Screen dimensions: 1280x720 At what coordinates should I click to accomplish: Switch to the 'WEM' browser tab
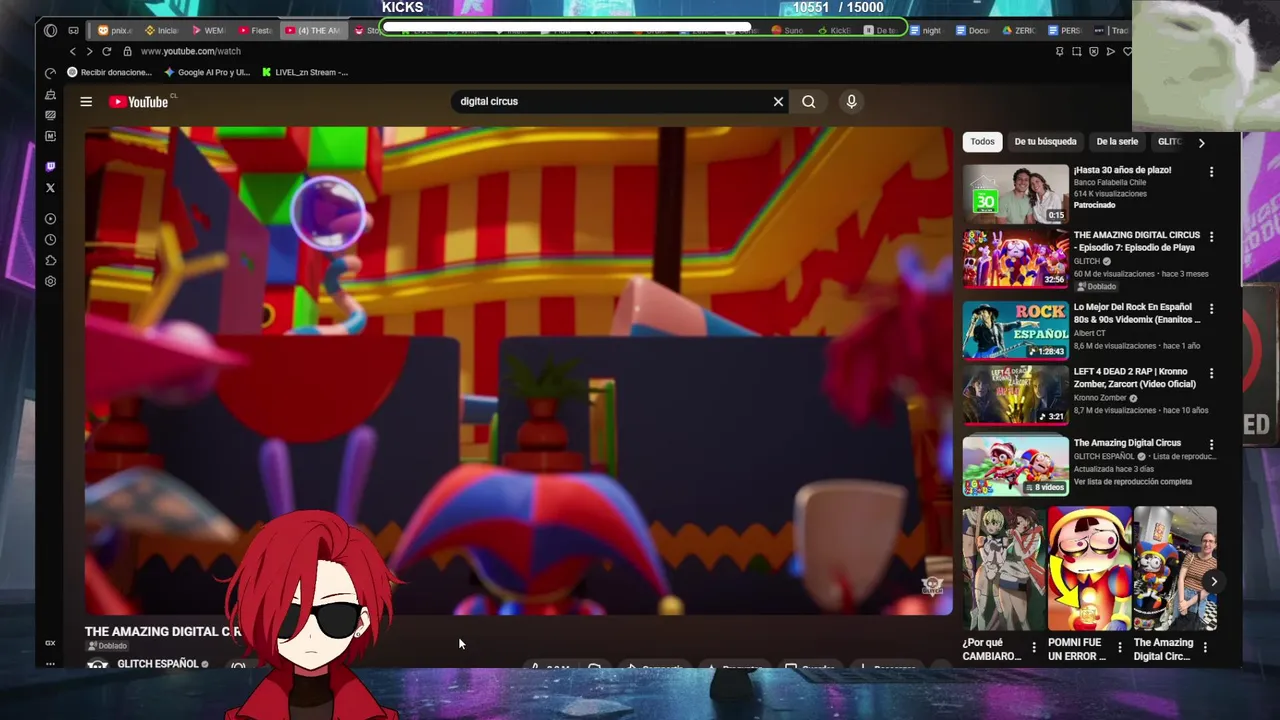point(208,31)
